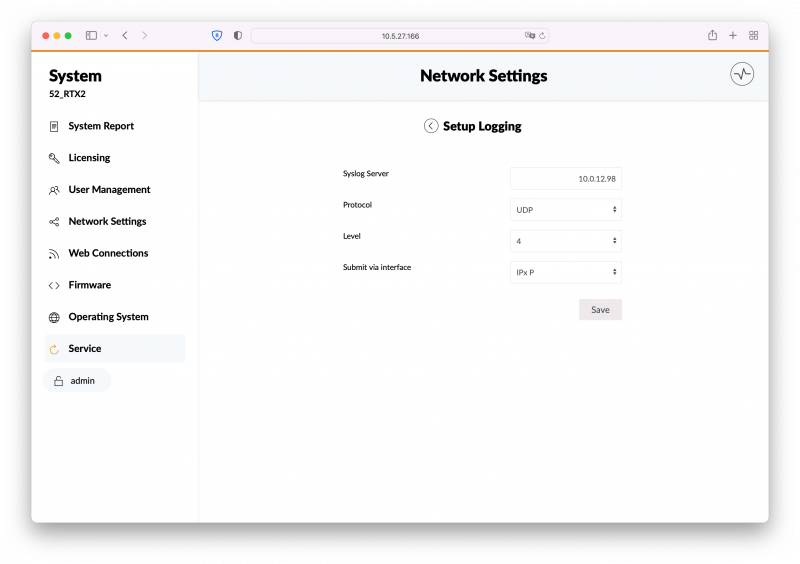Click the Operating System globe icon
Screen dimensions: 800x564
point(54,317)
